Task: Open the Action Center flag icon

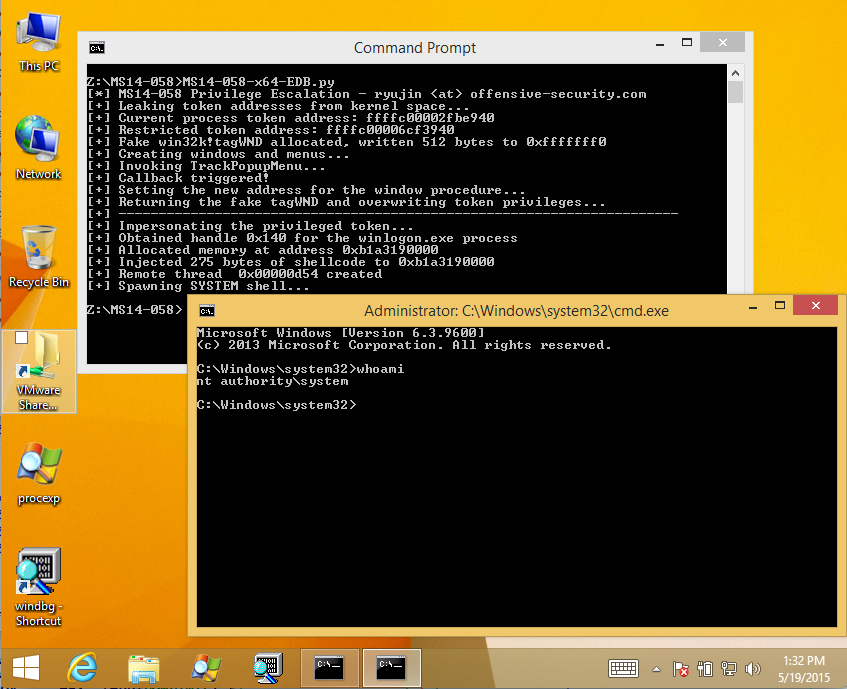Action: [x=681, y=668]
